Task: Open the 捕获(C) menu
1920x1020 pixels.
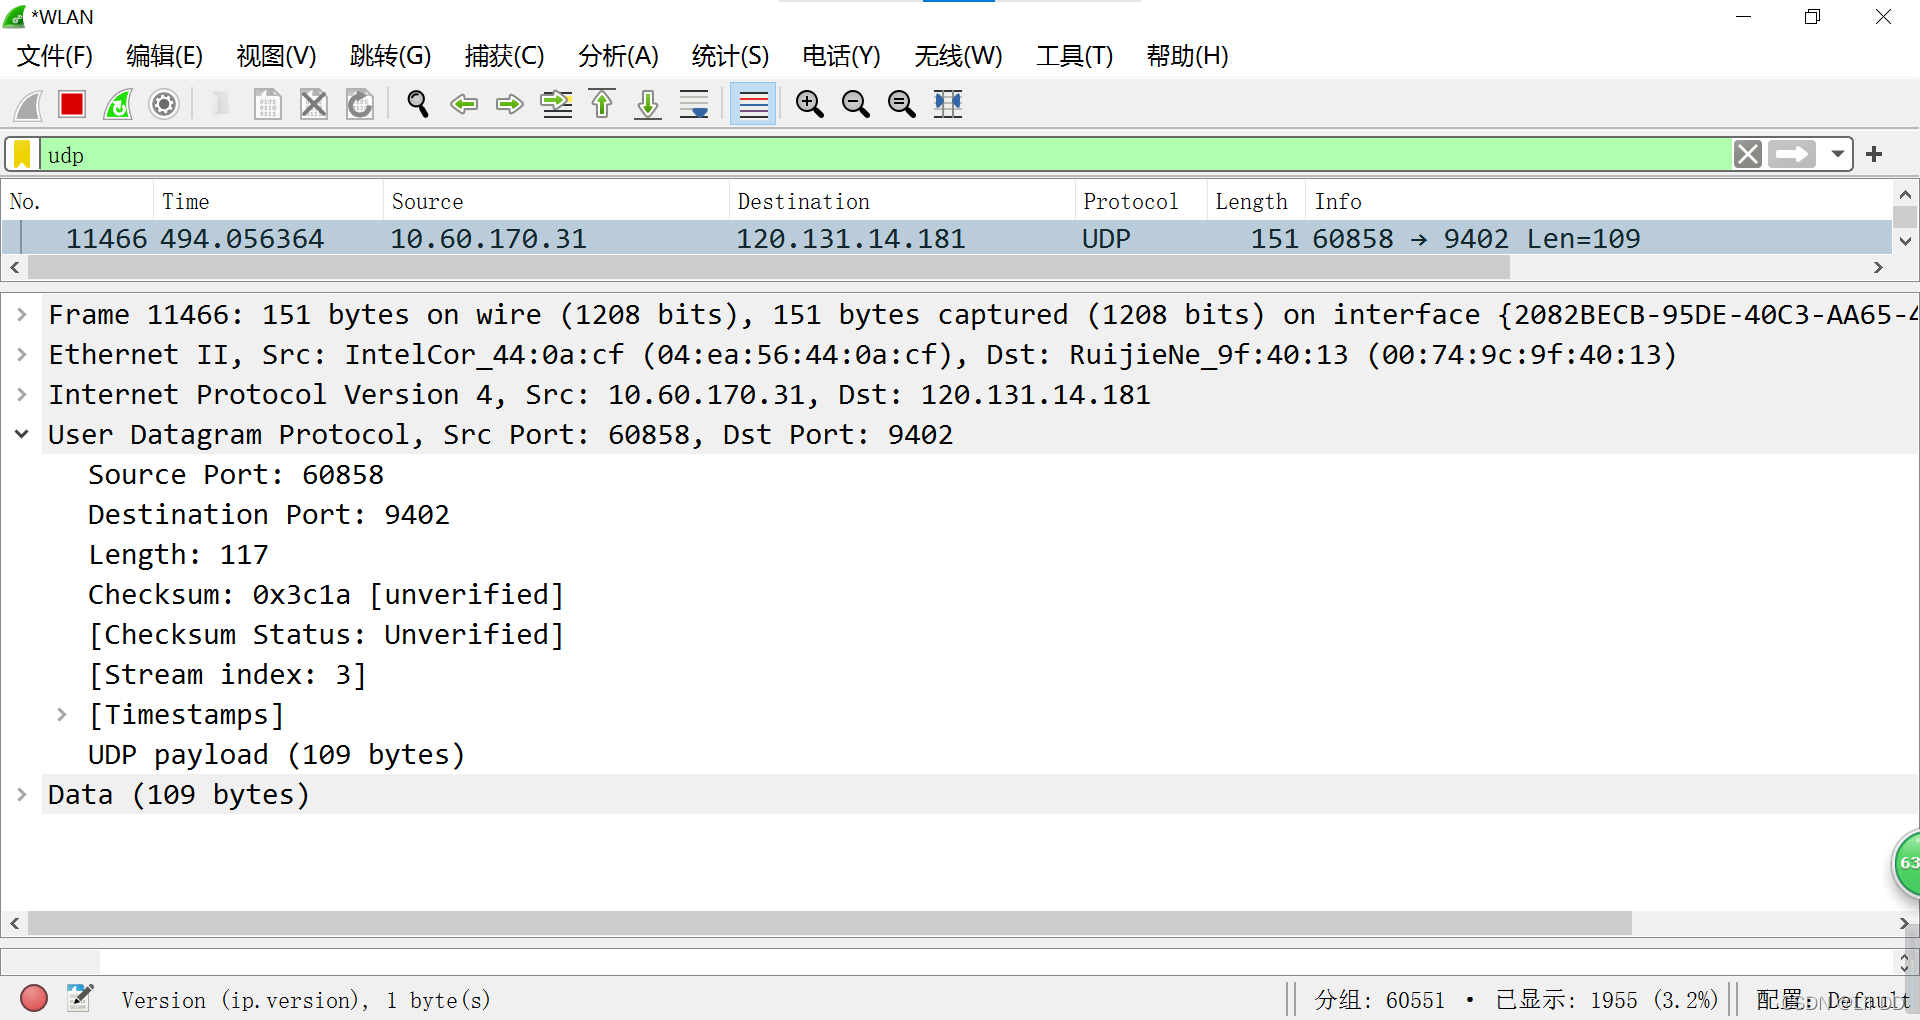Action: point(505,56)
